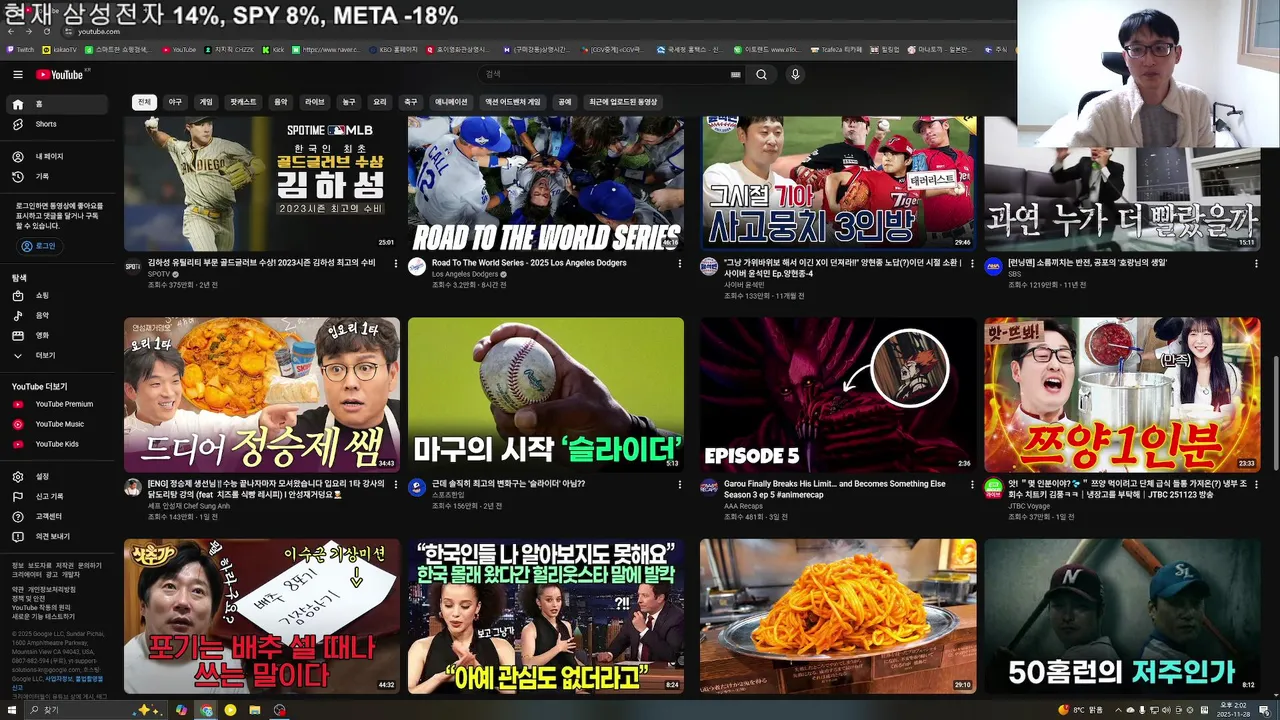Open more options for 정승제 생선님 video
Image resolution: width=1280 pixels, height=720 pixels.
pyautogui.click(x=396, y=485)
